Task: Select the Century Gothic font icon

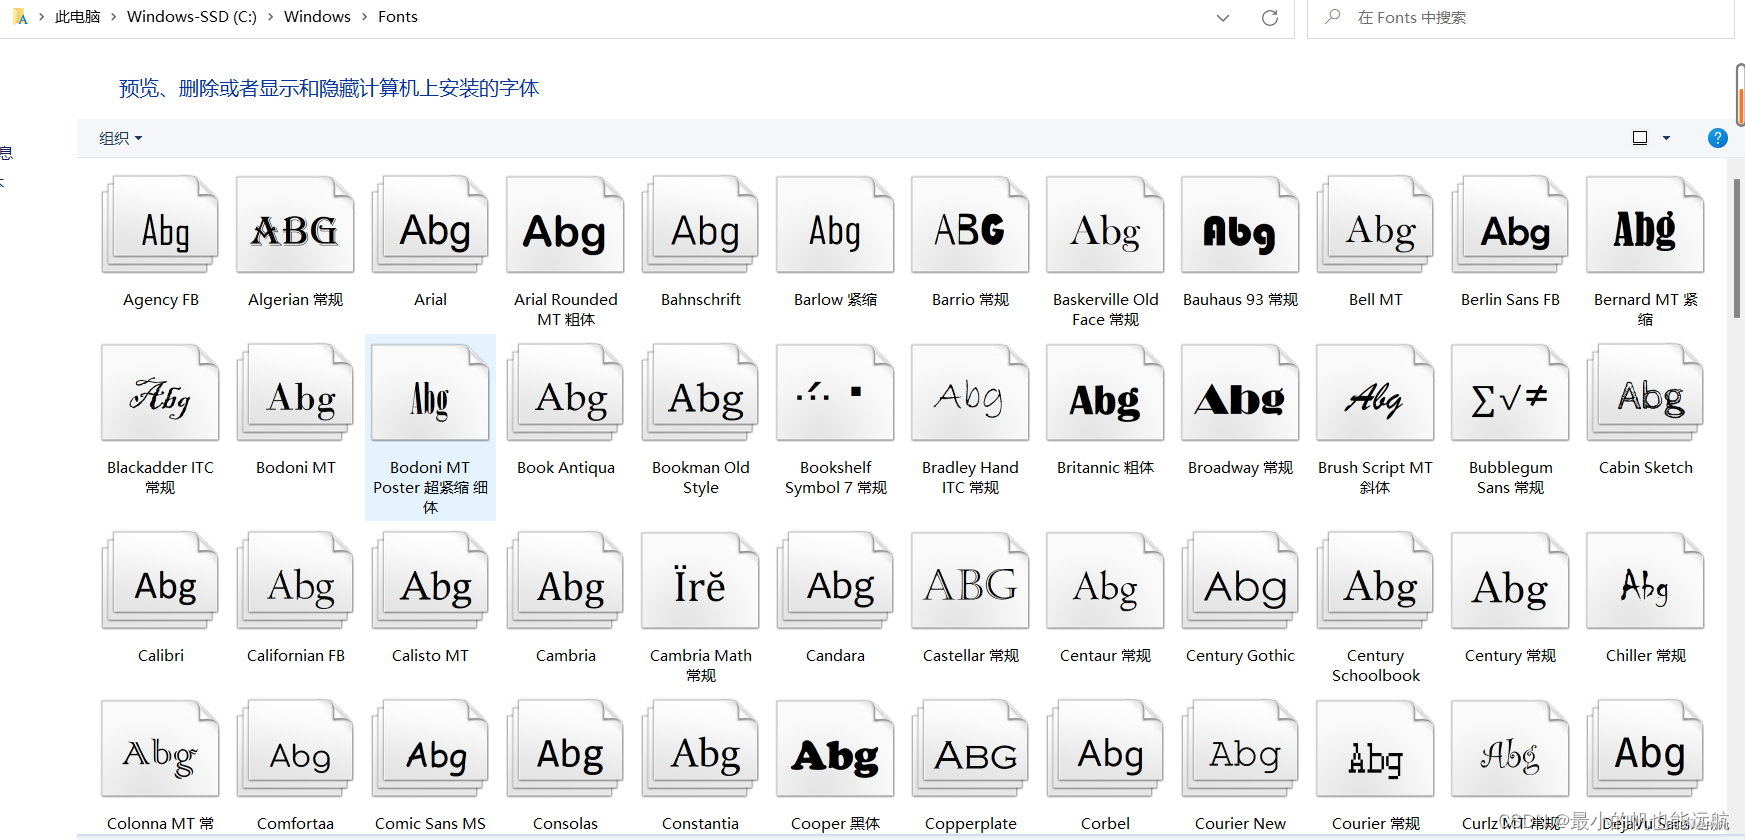Action: pos(1240,581)
